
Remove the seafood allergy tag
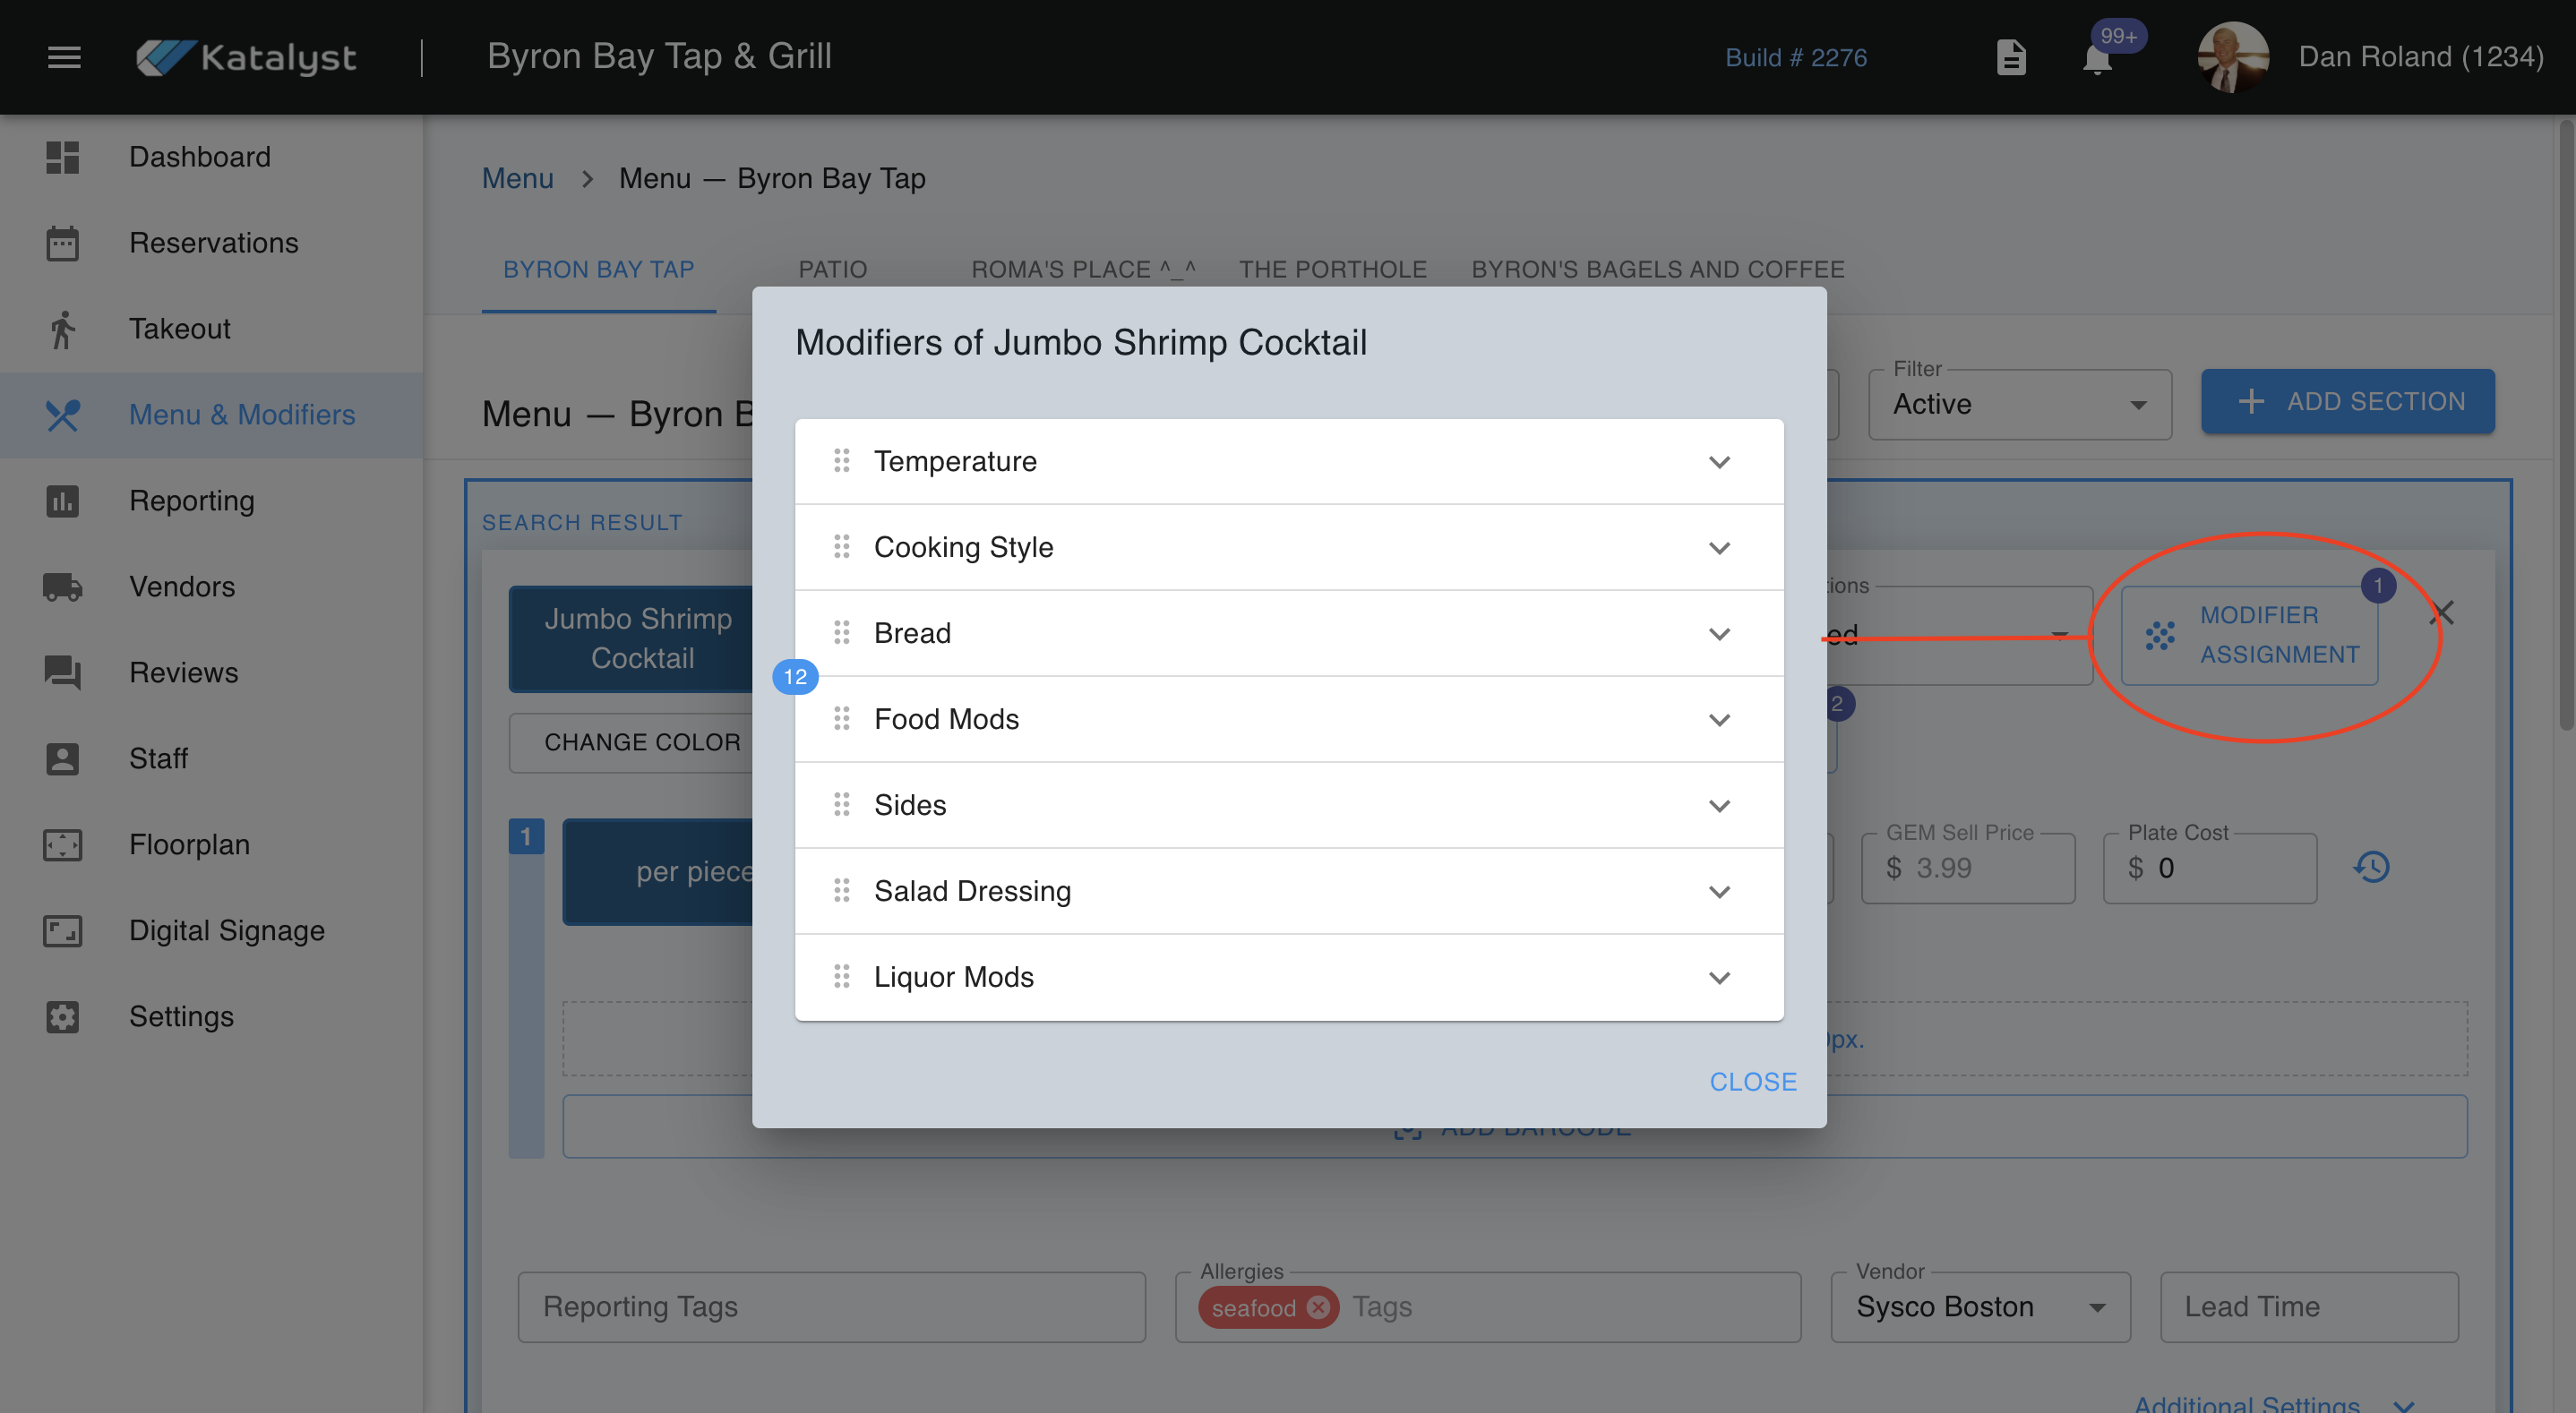(1318, 1307)
